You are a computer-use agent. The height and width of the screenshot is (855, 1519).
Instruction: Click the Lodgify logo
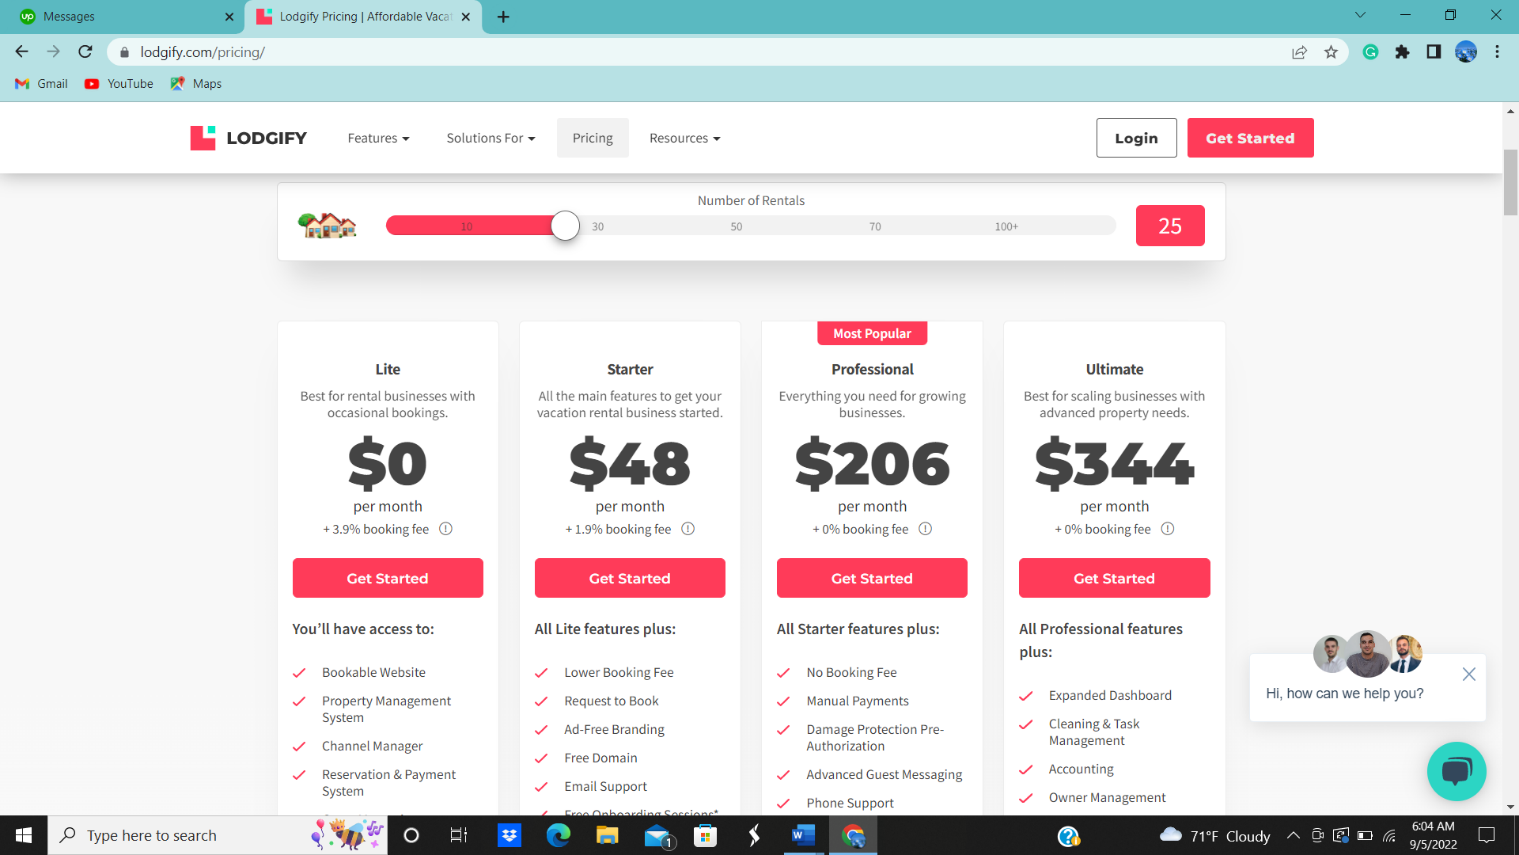tap(248, 138)
